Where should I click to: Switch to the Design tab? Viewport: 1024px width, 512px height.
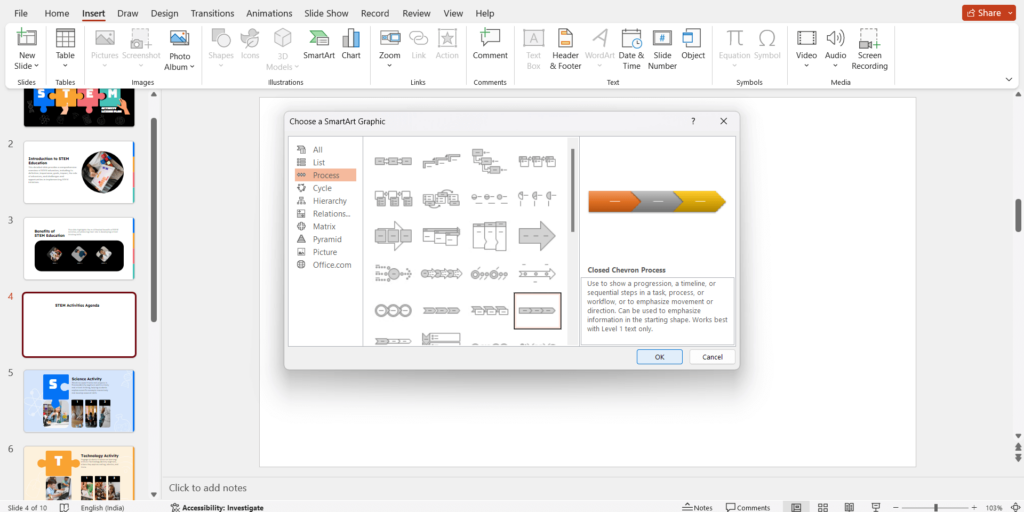coord(164,13)
